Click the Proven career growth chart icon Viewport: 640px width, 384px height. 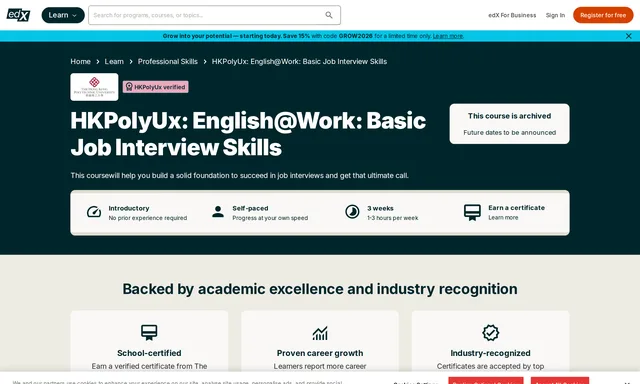(320, 333)
